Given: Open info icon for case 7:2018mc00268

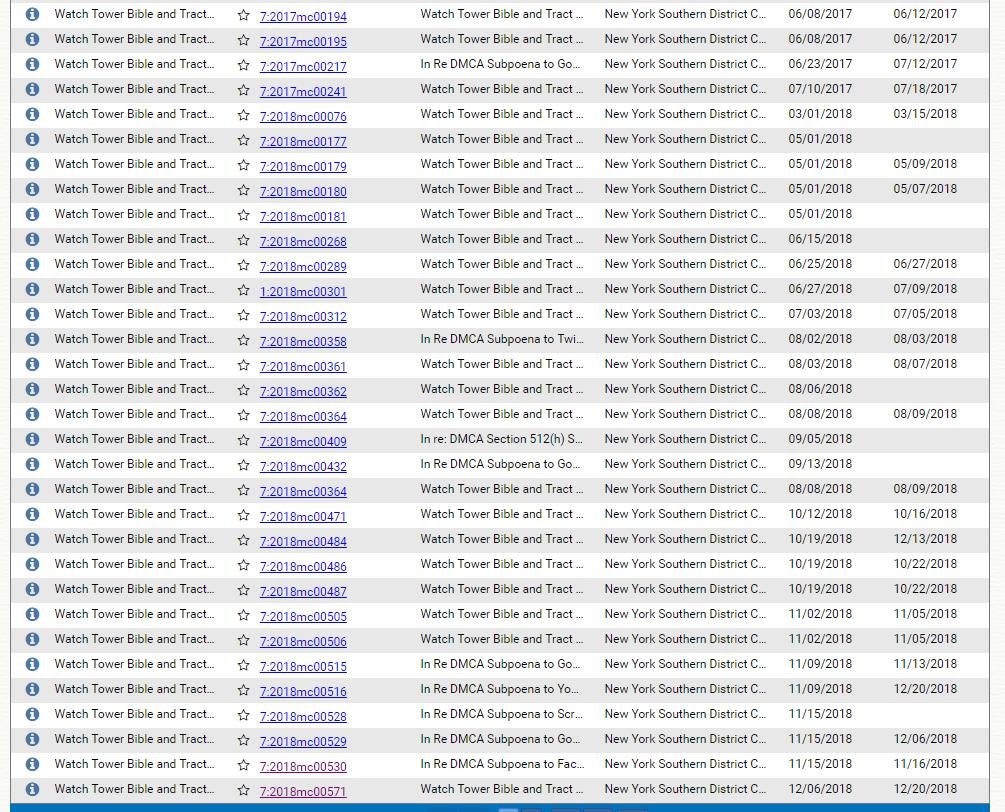Looking at the screenshot, I should [32, 238].
